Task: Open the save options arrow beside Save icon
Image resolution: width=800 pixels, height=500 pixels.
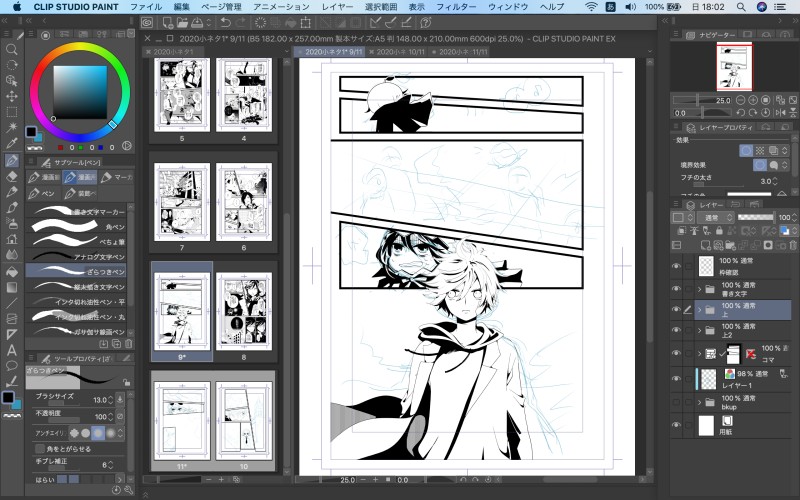Action: (209, 22)
